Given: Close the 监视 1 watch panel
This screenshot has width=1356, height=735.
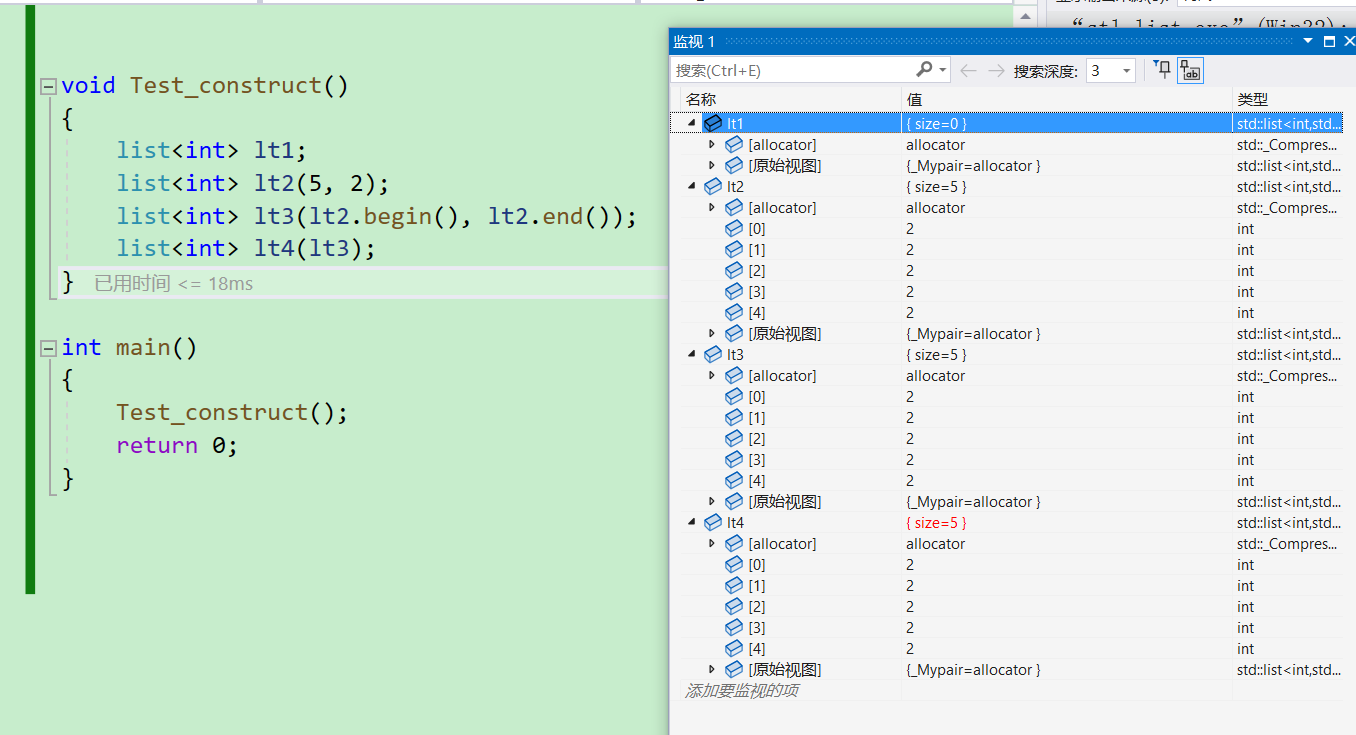Looking at the screenshot, I should [x=1348, y=41].
